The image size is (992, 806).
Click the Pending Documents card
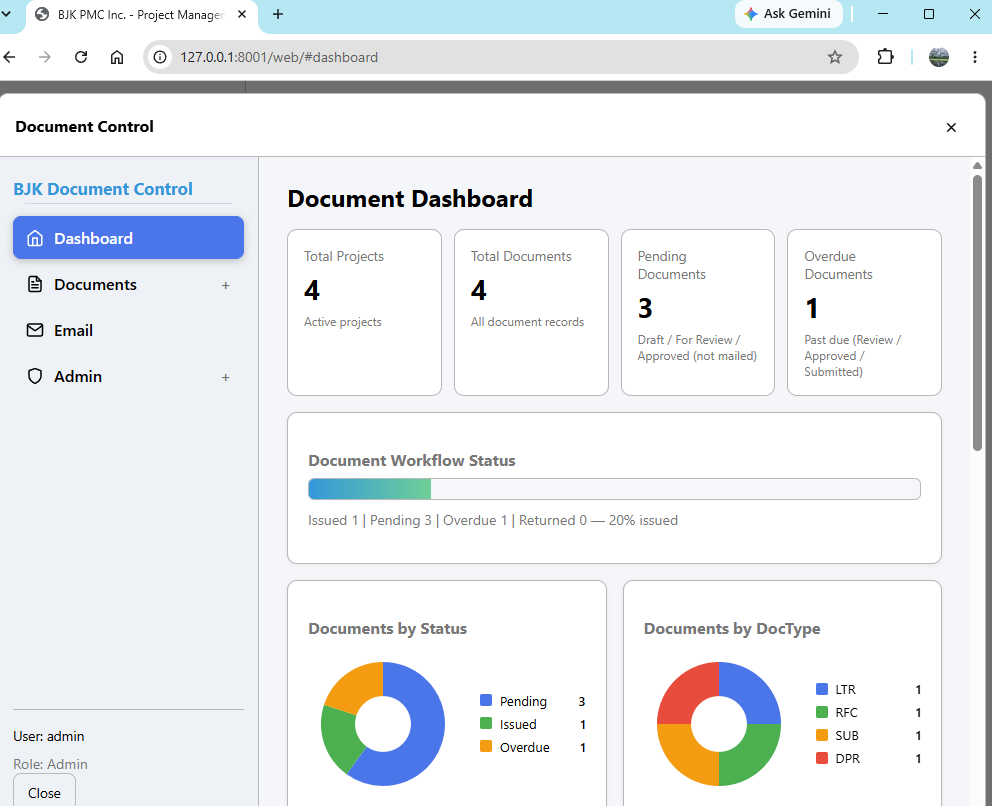[698, 313]
